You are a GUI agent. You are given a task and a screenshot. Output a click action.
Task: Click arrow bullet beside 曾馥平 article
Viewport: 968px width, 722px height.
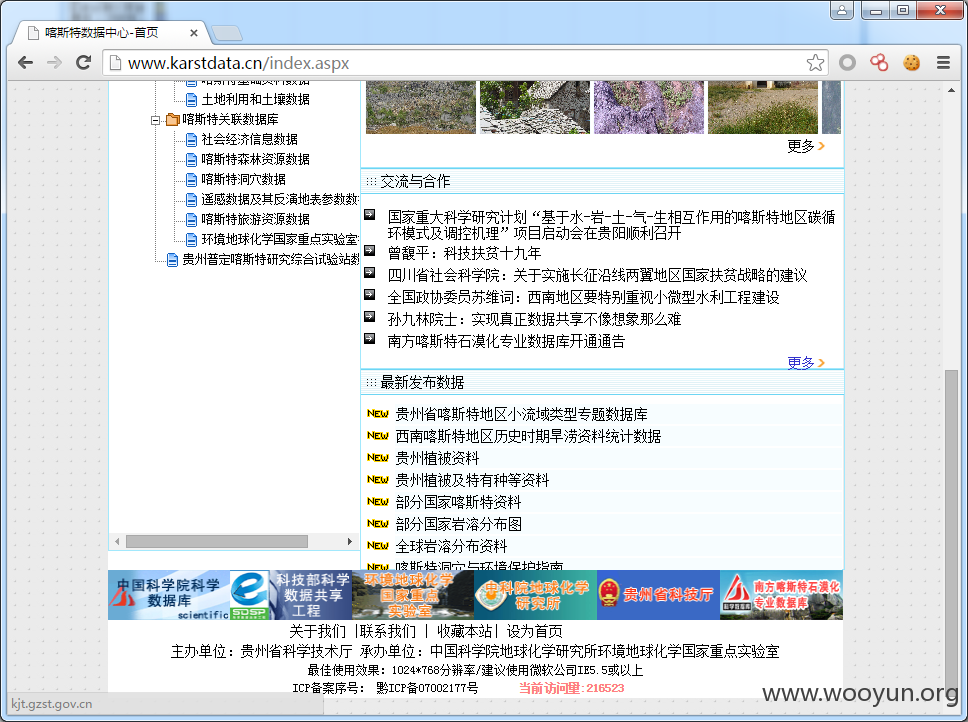370,251
